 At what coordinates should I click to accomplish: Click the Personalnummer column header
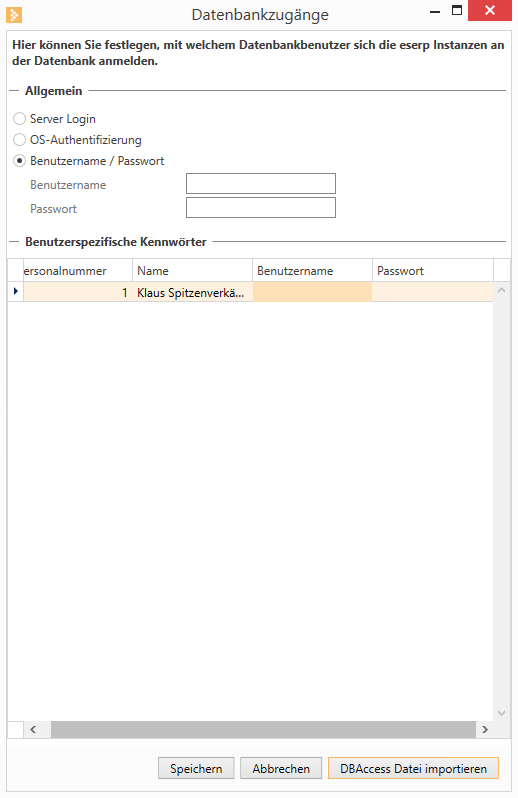pyautogui.click(x=78, y=271)
